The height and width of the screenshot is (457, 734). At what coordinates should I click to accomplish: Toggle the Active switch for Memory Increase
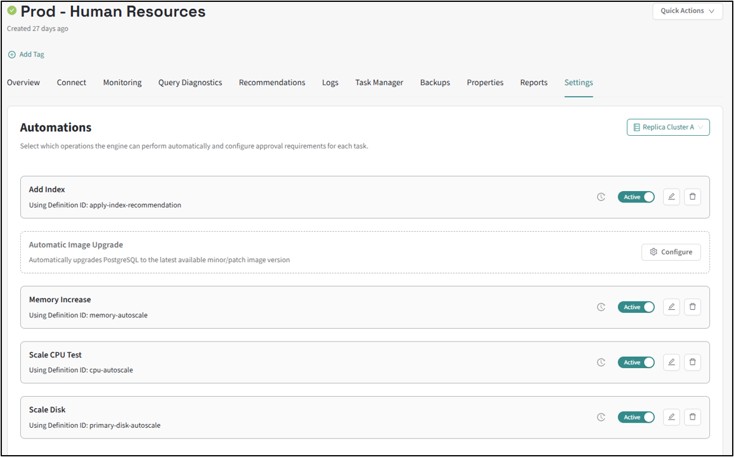click(x=636, y=307)
